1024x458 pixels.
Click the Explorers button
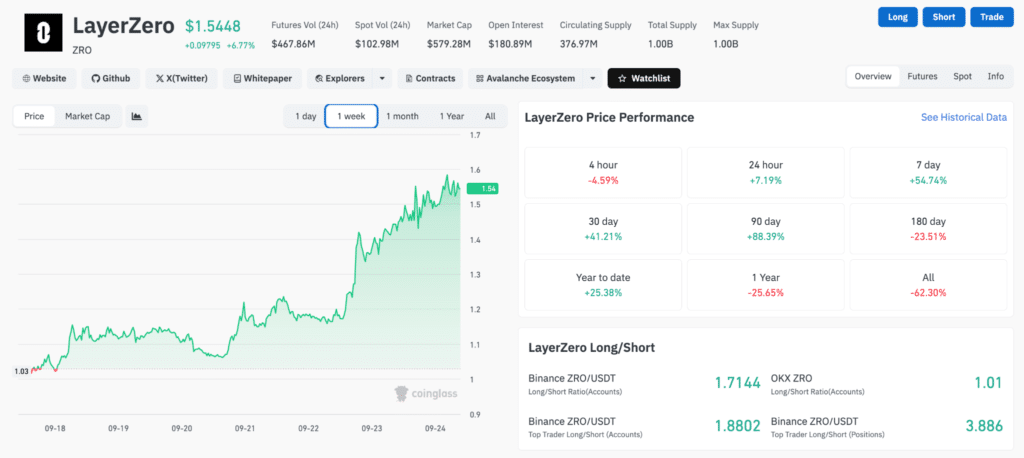340,78
